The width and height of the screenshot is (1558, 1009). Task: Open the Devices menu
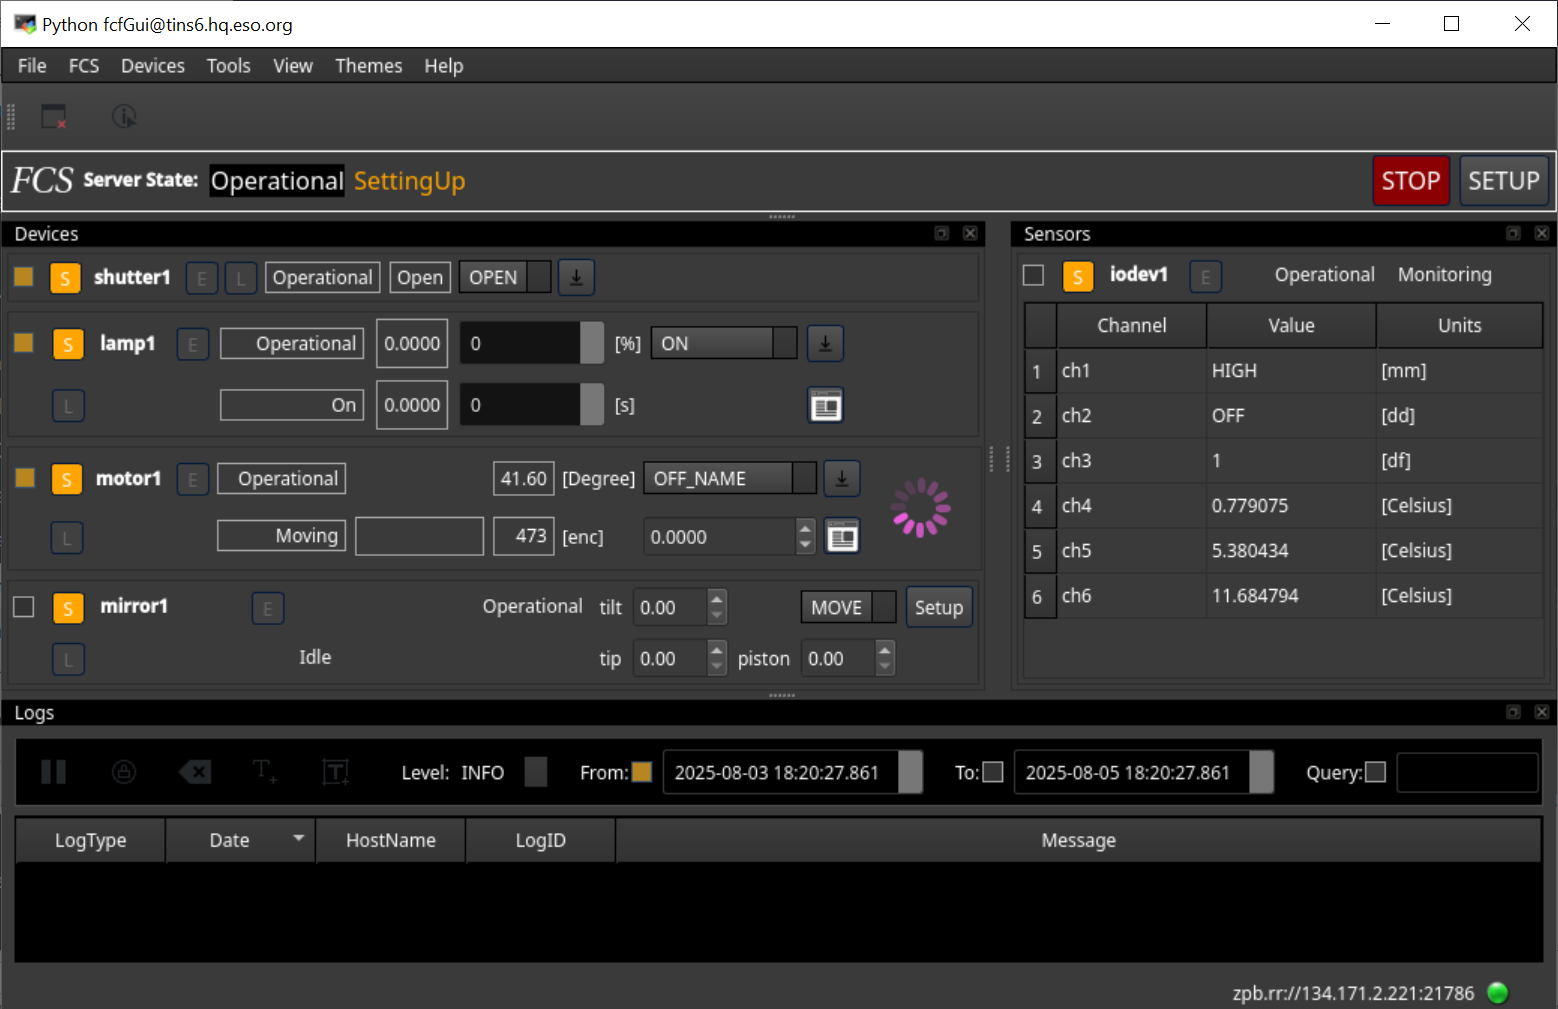point(152,66)
